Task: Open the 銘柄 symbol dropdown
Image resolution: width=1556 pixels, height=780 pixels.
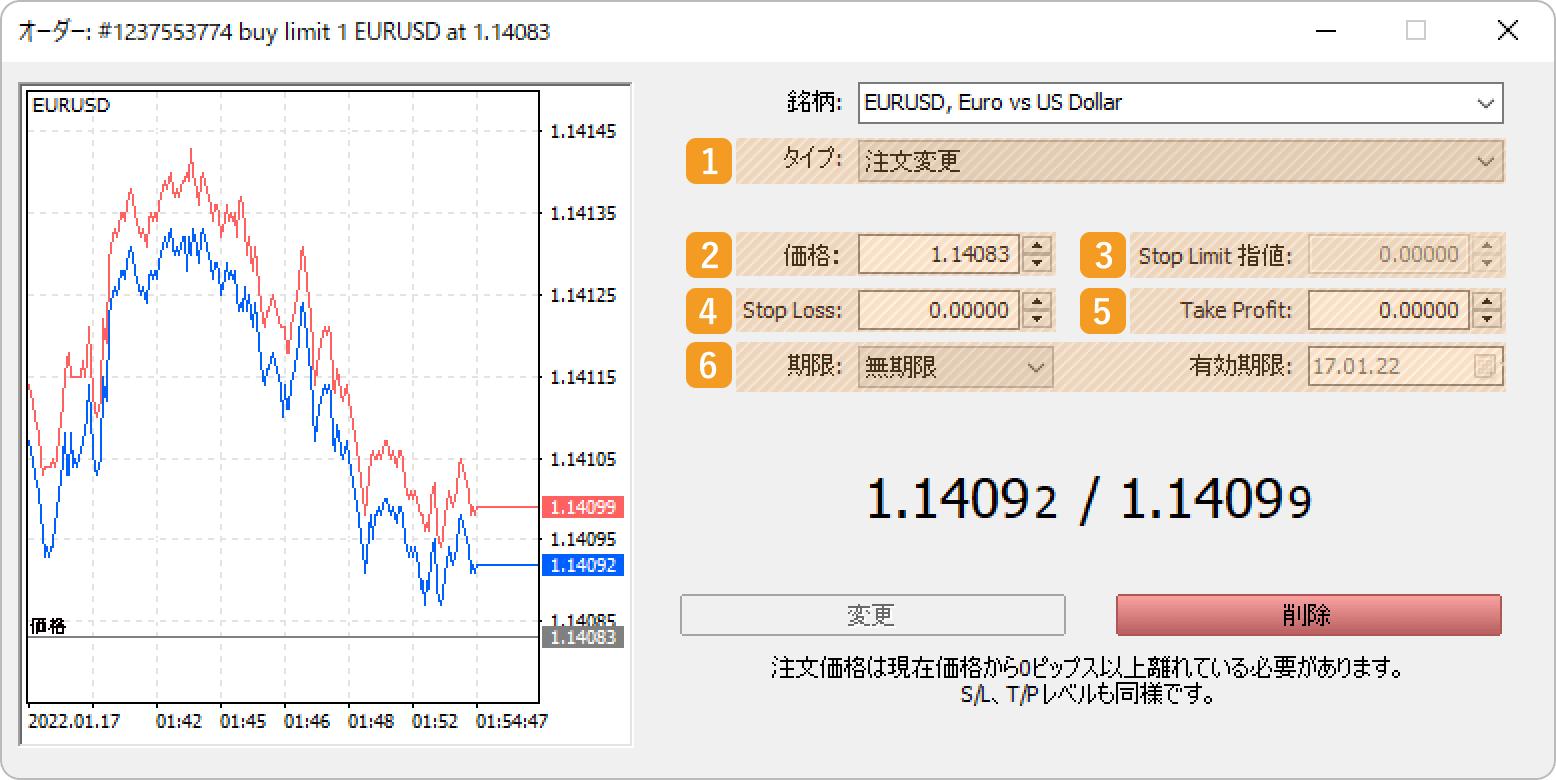Action: coord(1180,102)
